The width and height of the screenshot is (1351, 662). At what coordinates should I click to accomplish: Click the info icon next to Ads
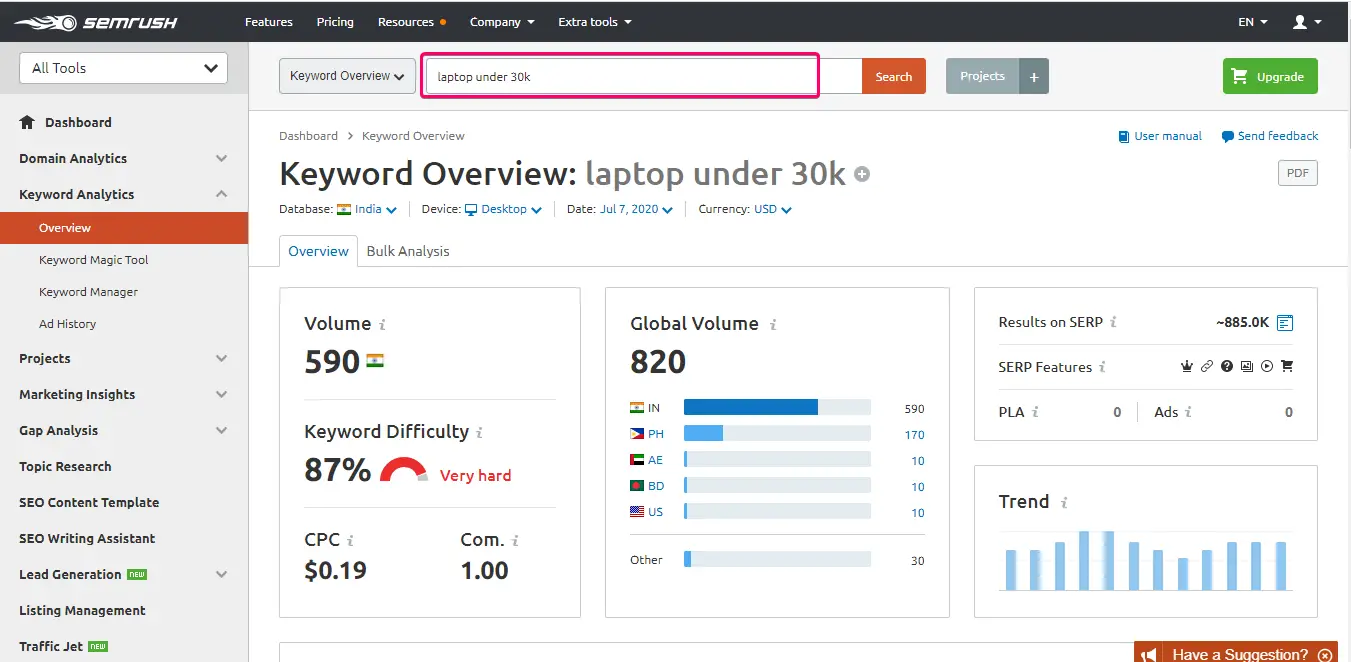point(1189,412)
